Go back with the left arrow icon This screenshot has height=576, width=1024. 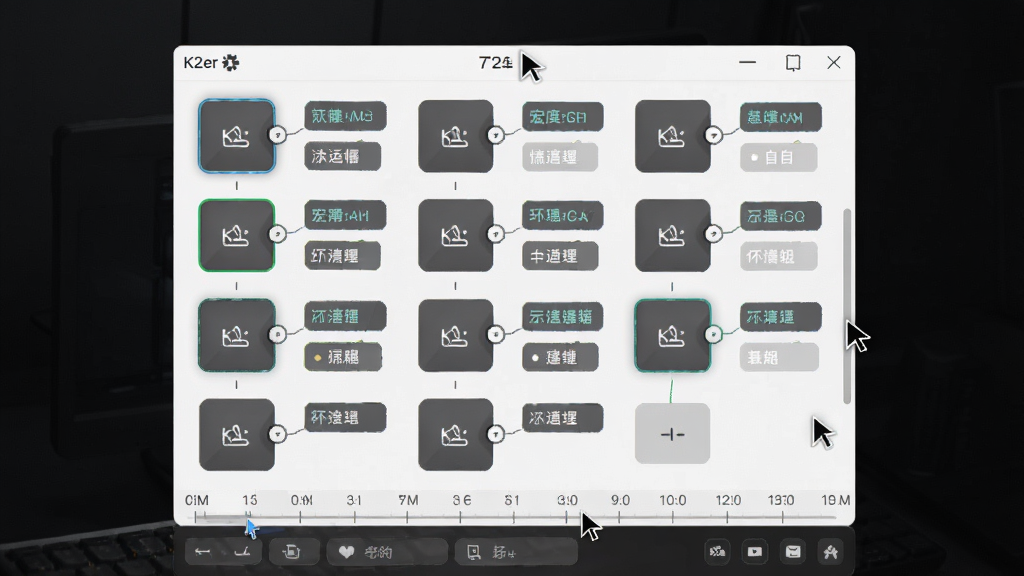coord(202,552)
